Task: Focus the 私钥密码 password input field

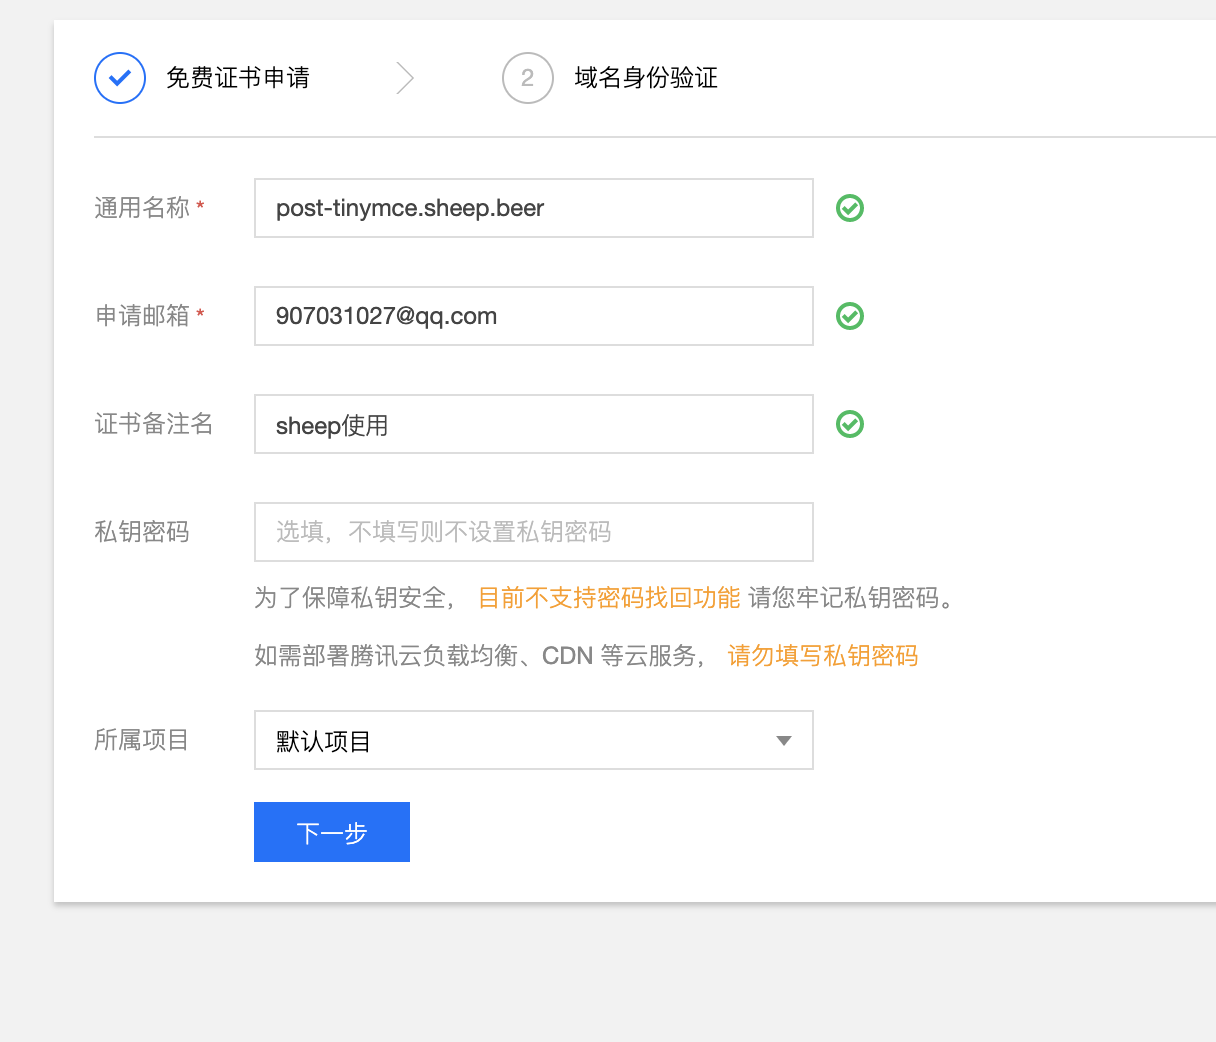Action: point(534,532)
